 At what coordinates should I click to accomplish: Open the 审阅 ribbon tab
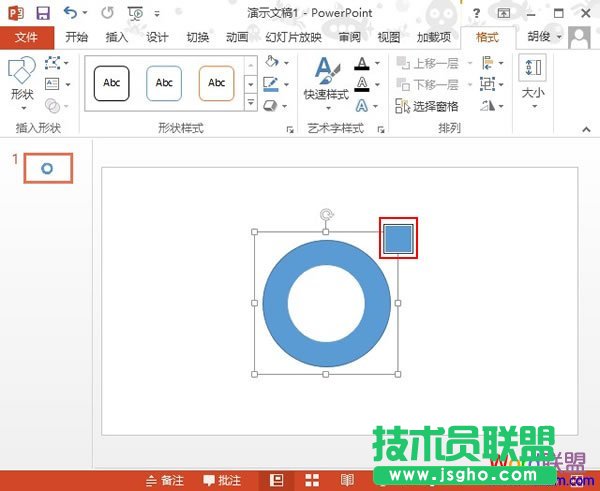(349, 37)
